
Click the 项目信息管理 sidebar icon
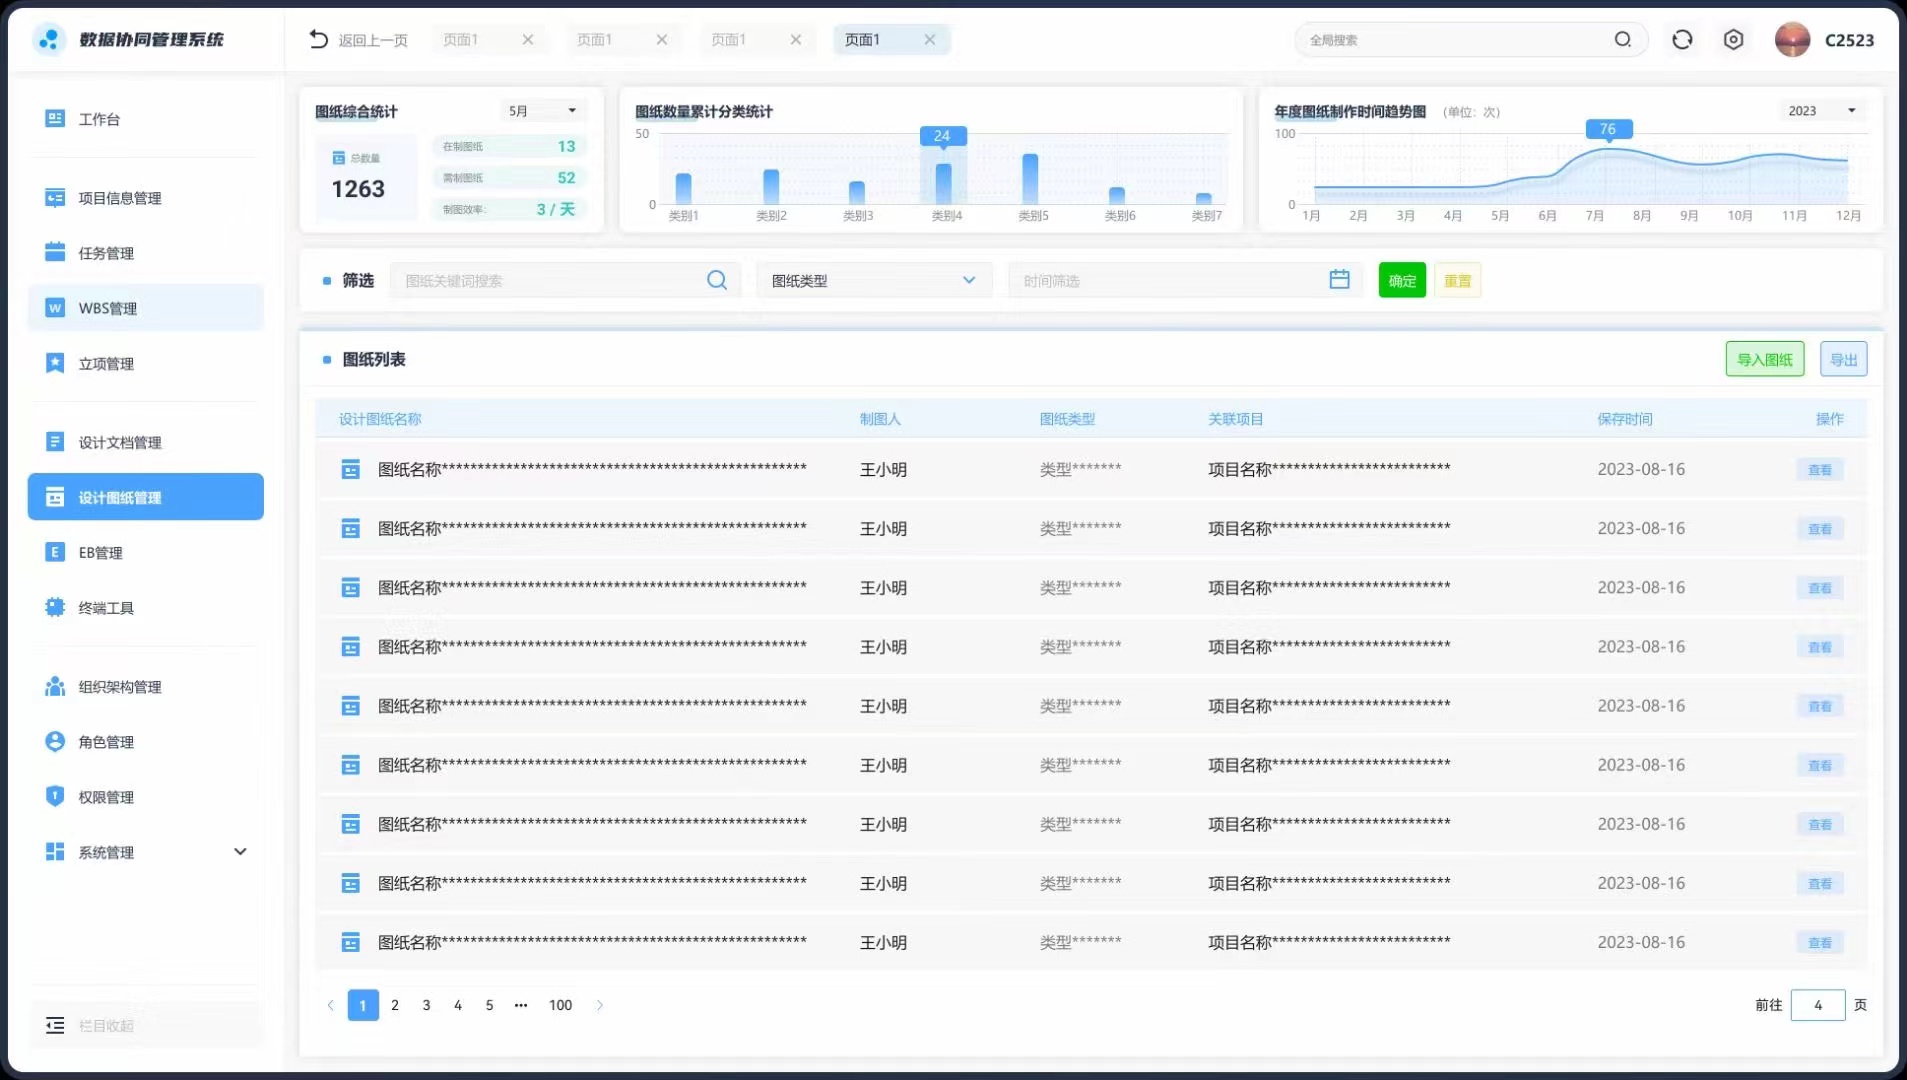(55, 197)
